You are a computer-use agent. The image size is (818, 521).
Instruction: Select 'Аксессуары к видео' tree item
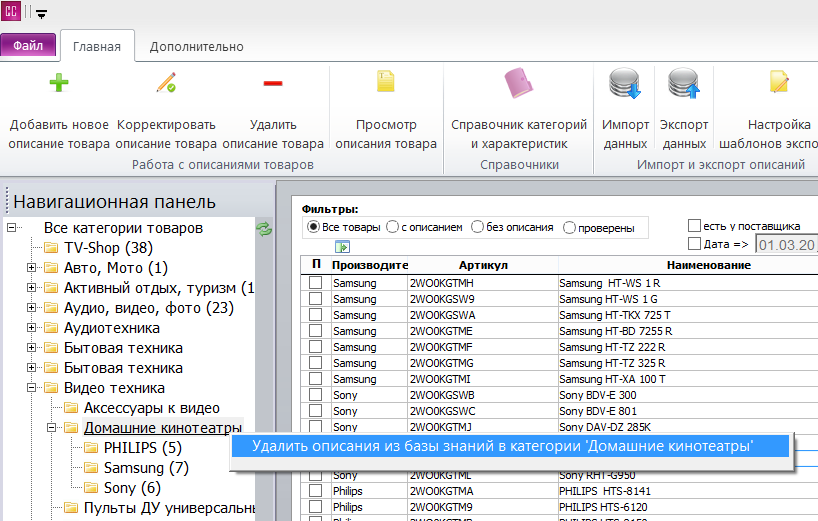[151, 408]
